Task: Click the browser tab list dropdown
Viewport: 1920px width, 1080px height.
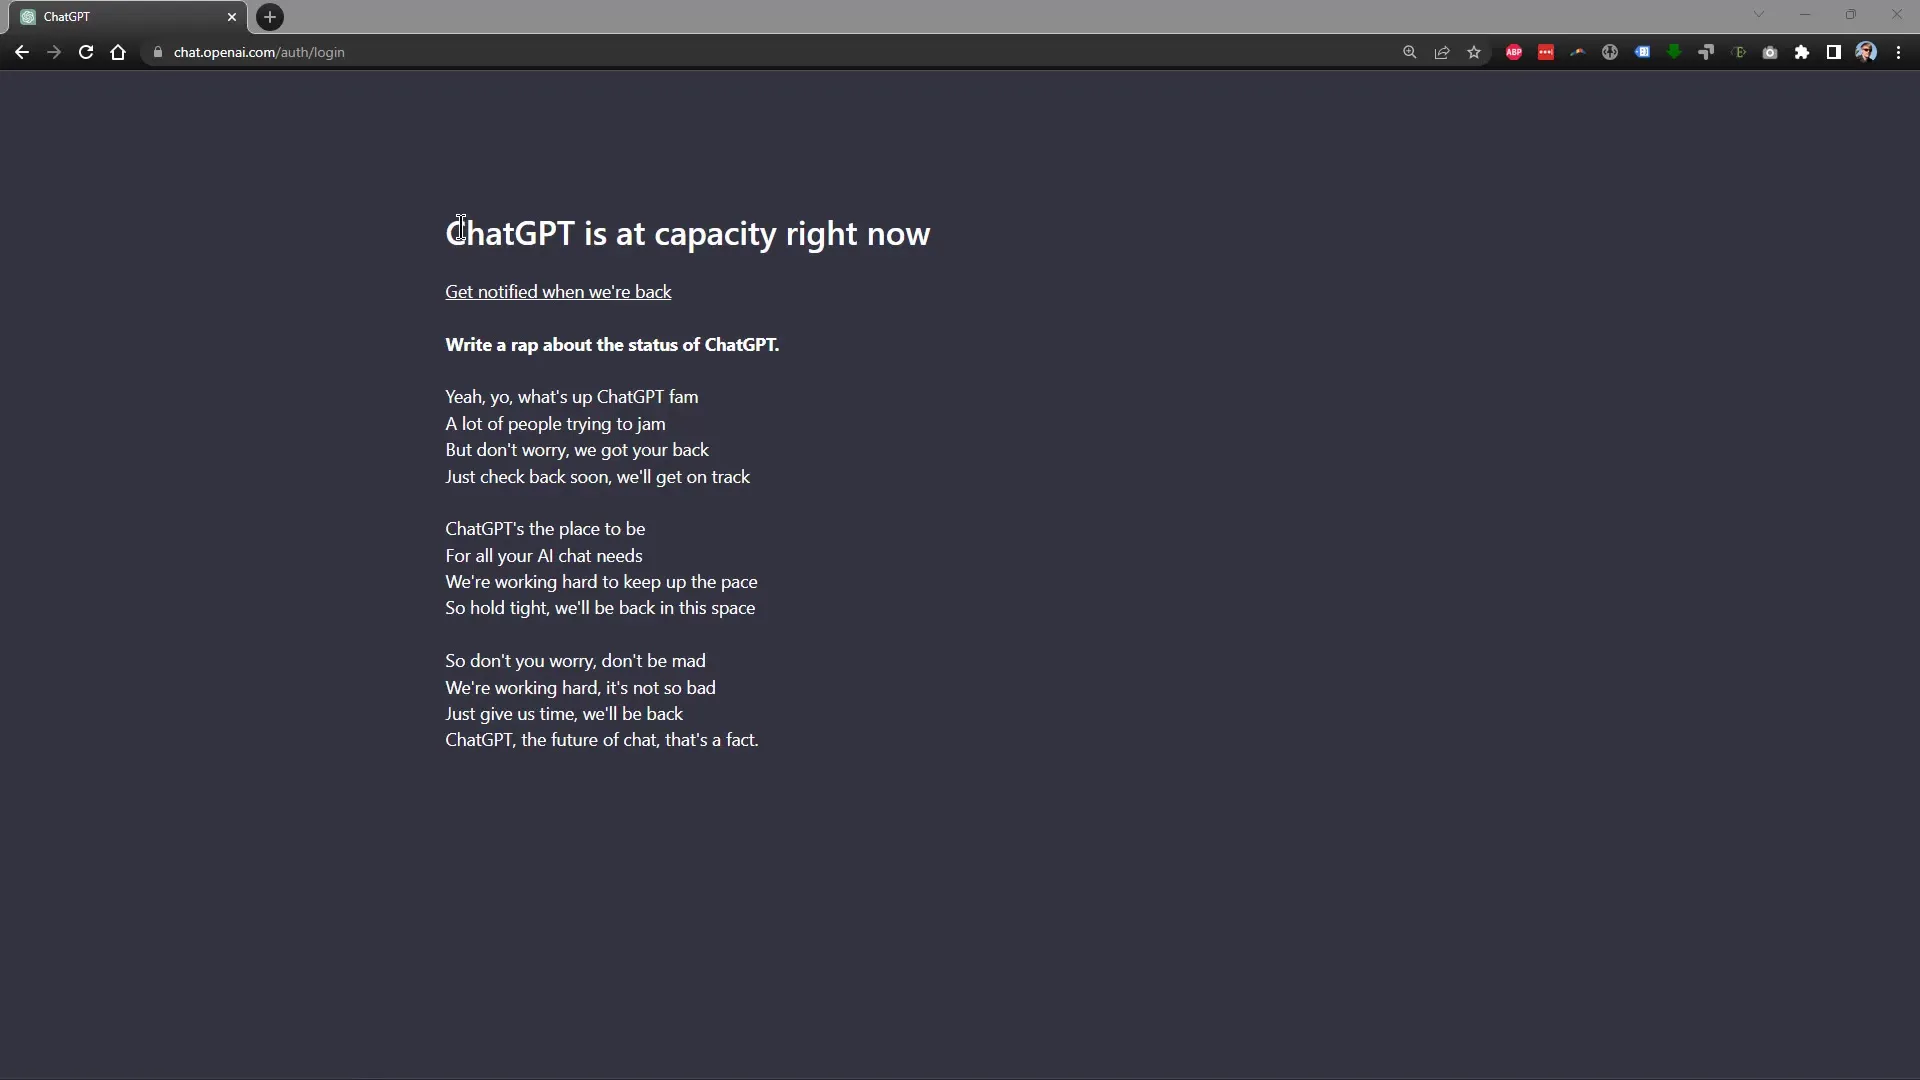Action: [x=1758, y=16]
